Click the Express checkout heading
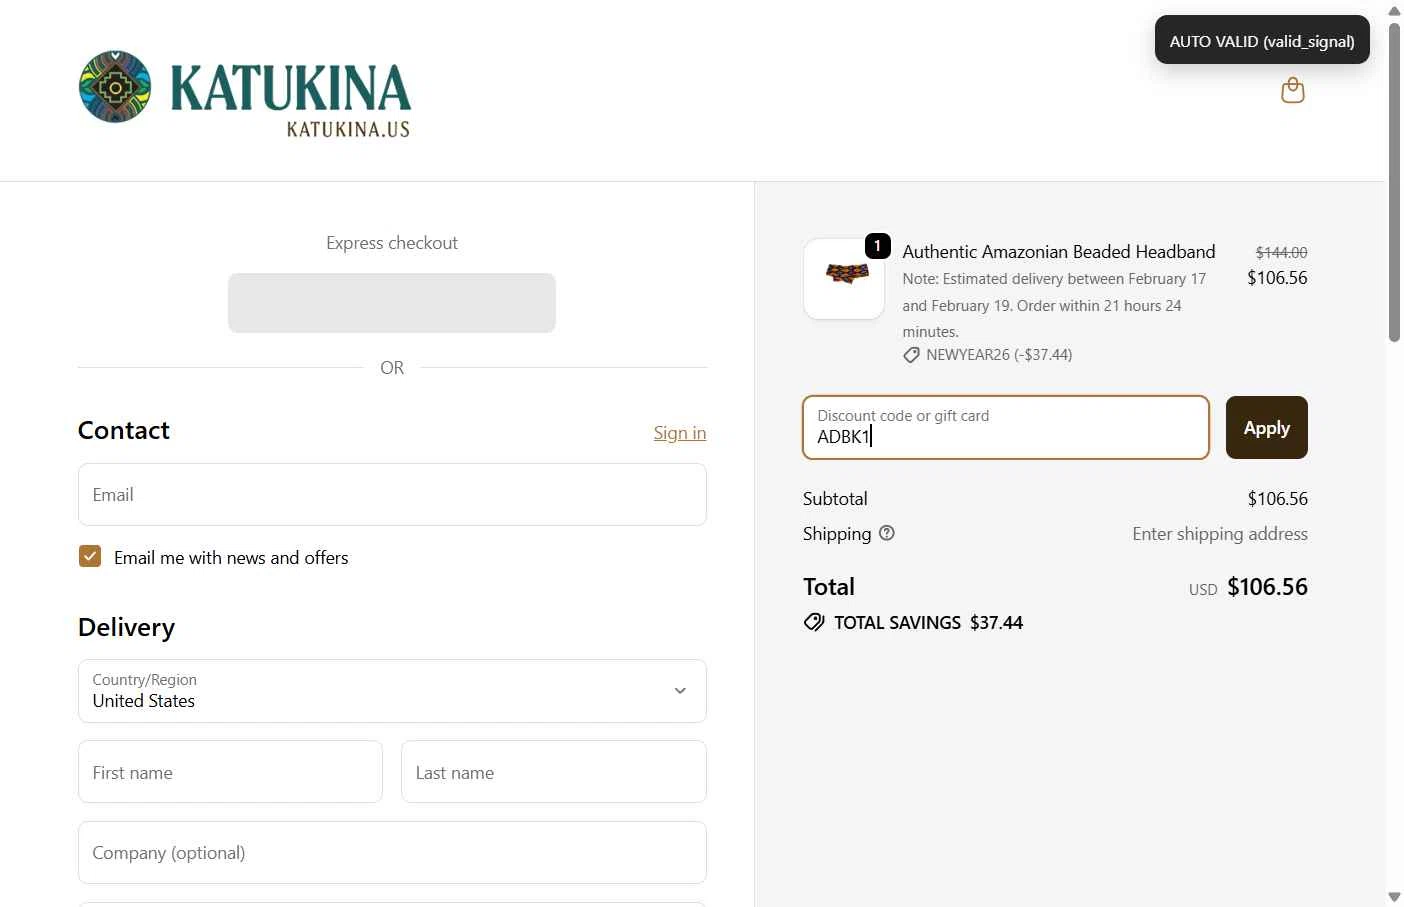1404x907 pixels. [392, 243]
